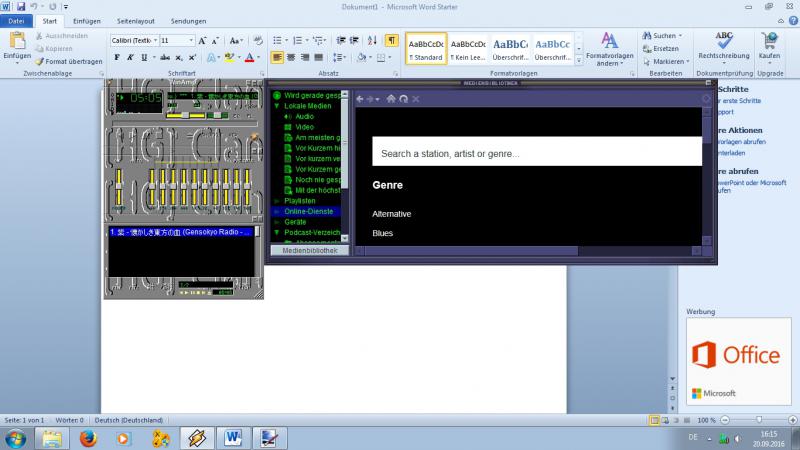
Task: Decrease paragraph indent in Word ribbon
Action: point(341,40)
